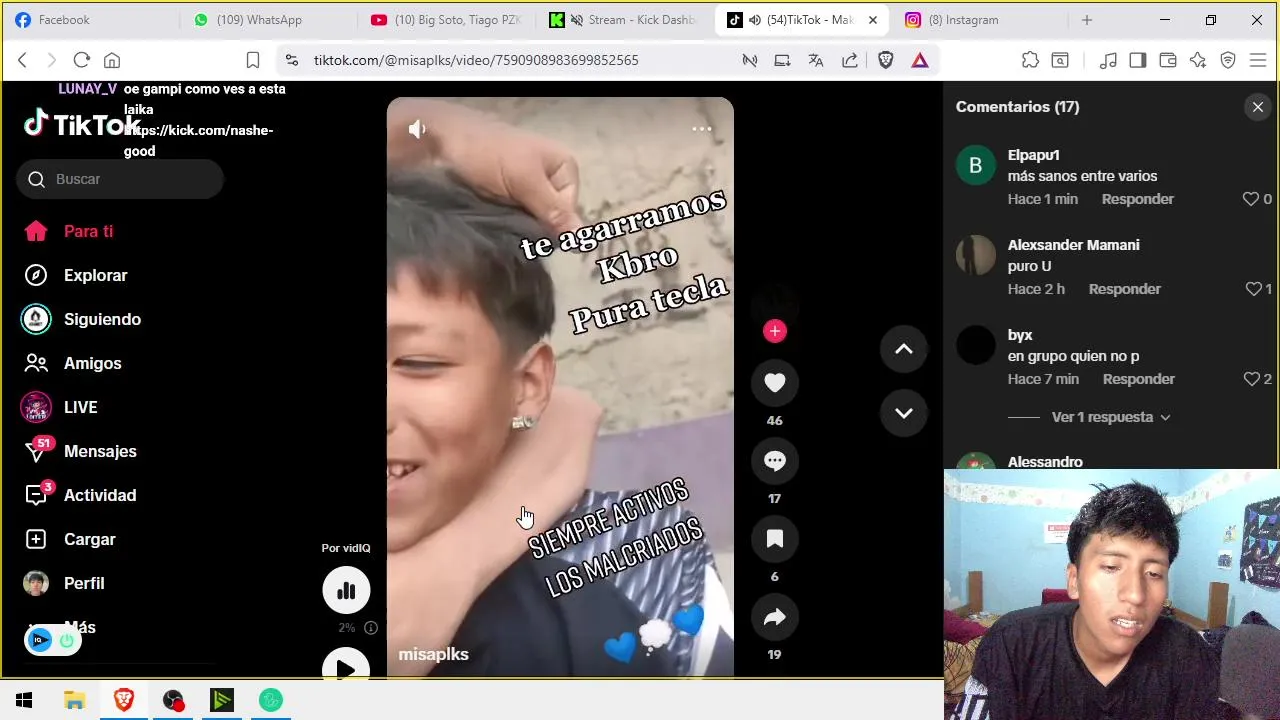Open the Siguiendo feed

click(102, 319)
